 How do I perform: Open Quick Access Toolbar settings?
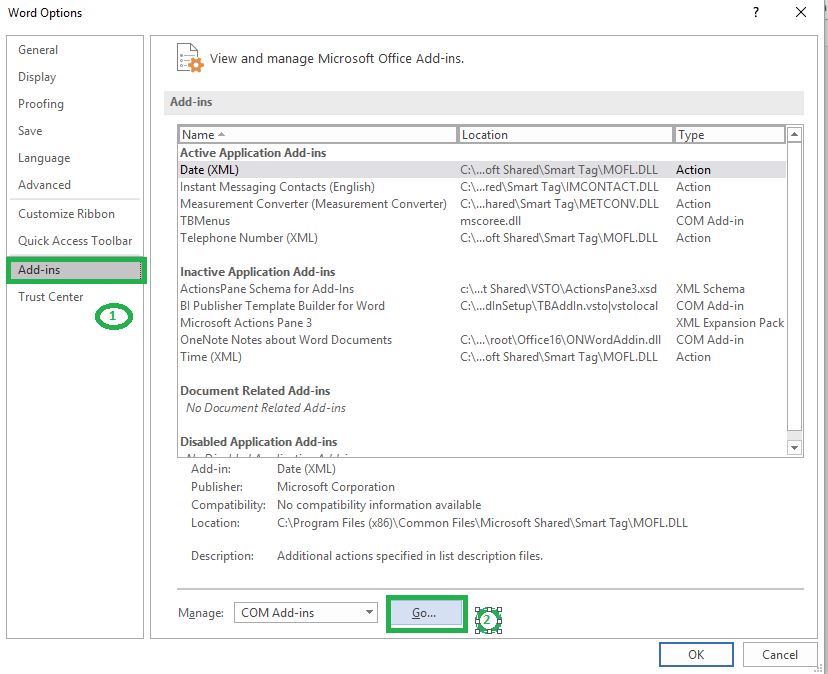point(75,241)
